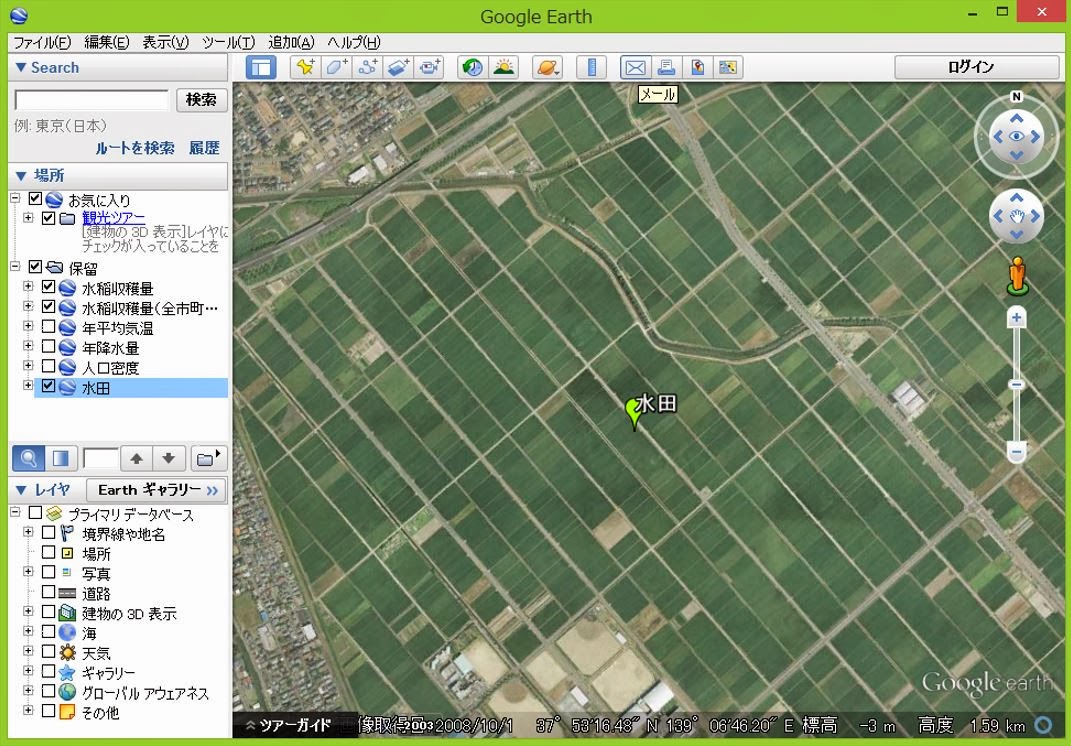The width and height of the screenshot is (1071, 746).
Task: Click zoom in plus button
Action: [x=1016, y=318]
